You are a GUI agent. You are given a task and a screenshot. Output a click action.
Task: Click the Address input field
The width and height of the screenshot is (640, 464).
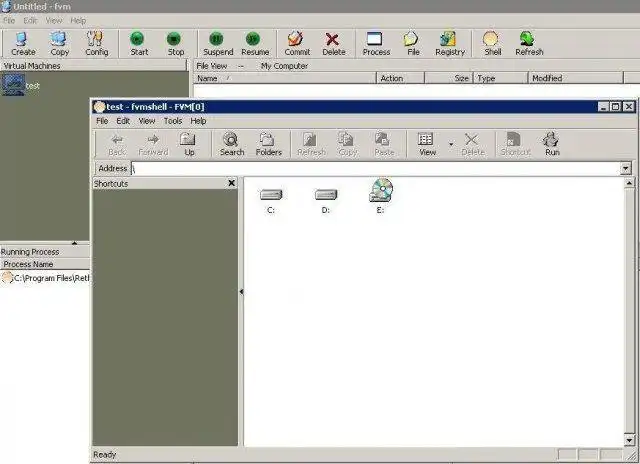376,168
